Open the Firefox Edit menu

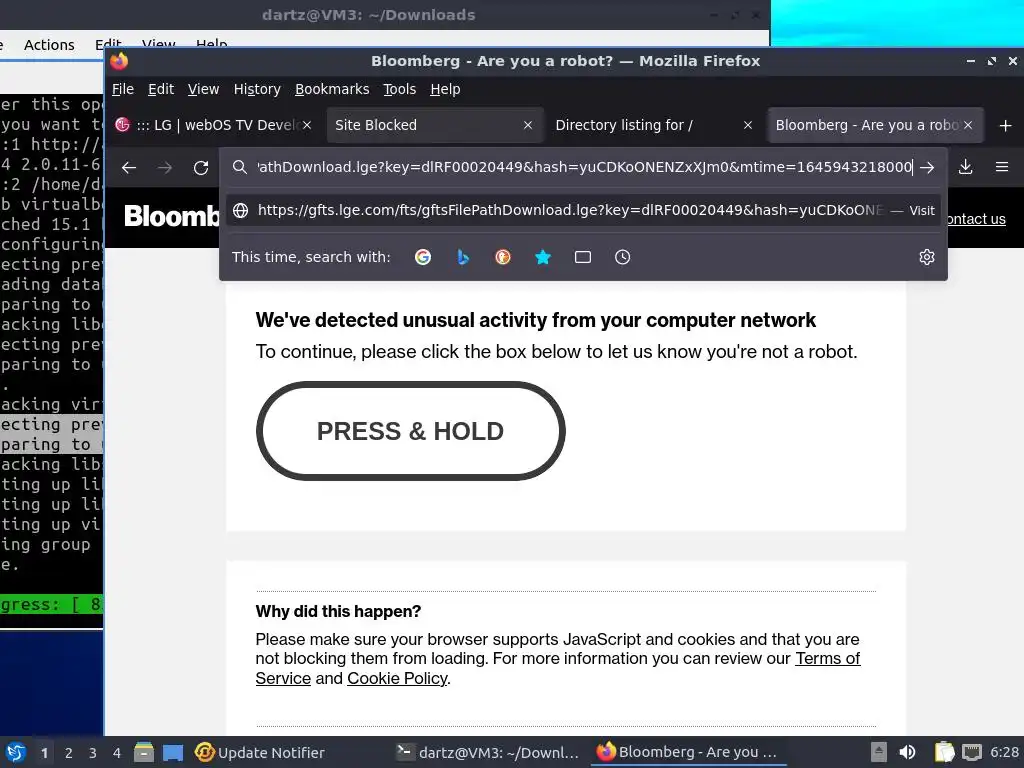point(161,89)
